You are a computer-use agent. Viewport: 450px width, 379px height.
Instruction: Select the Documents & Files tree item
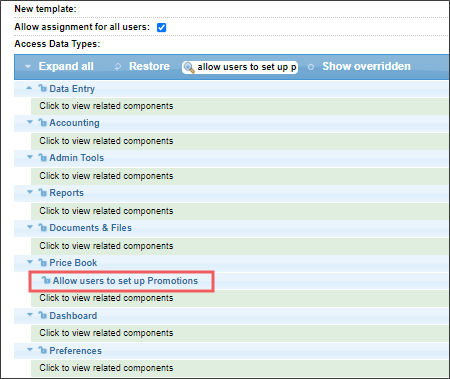90,228
